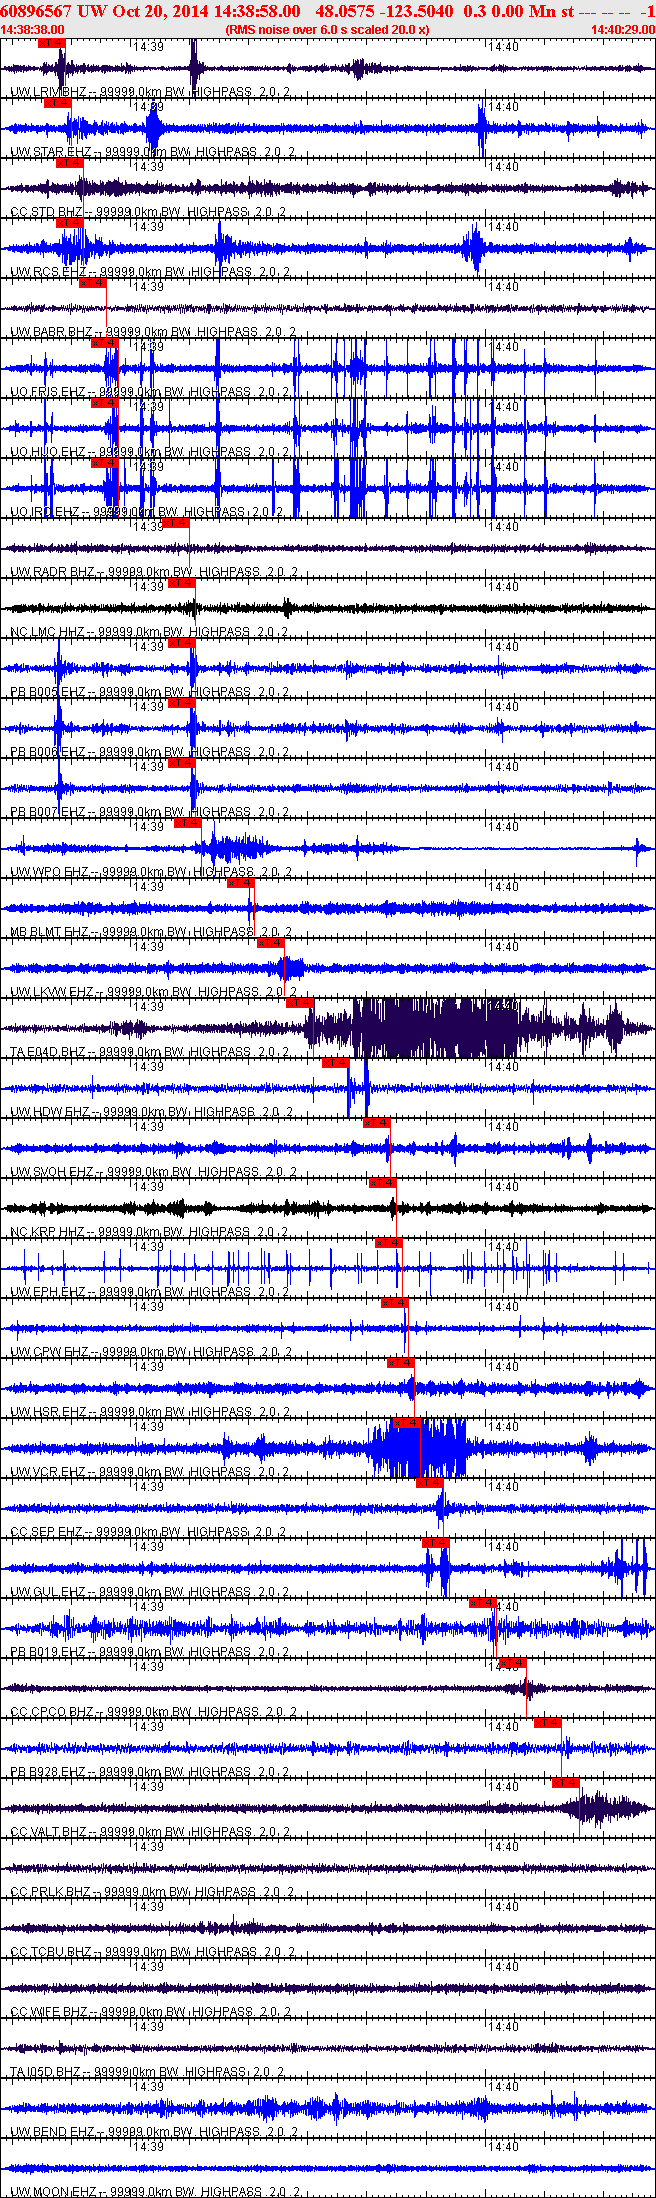Screen dimensions: 656x2198
Task: Select the red pick flag on UW.WPO trace
Action: point(188,823)
